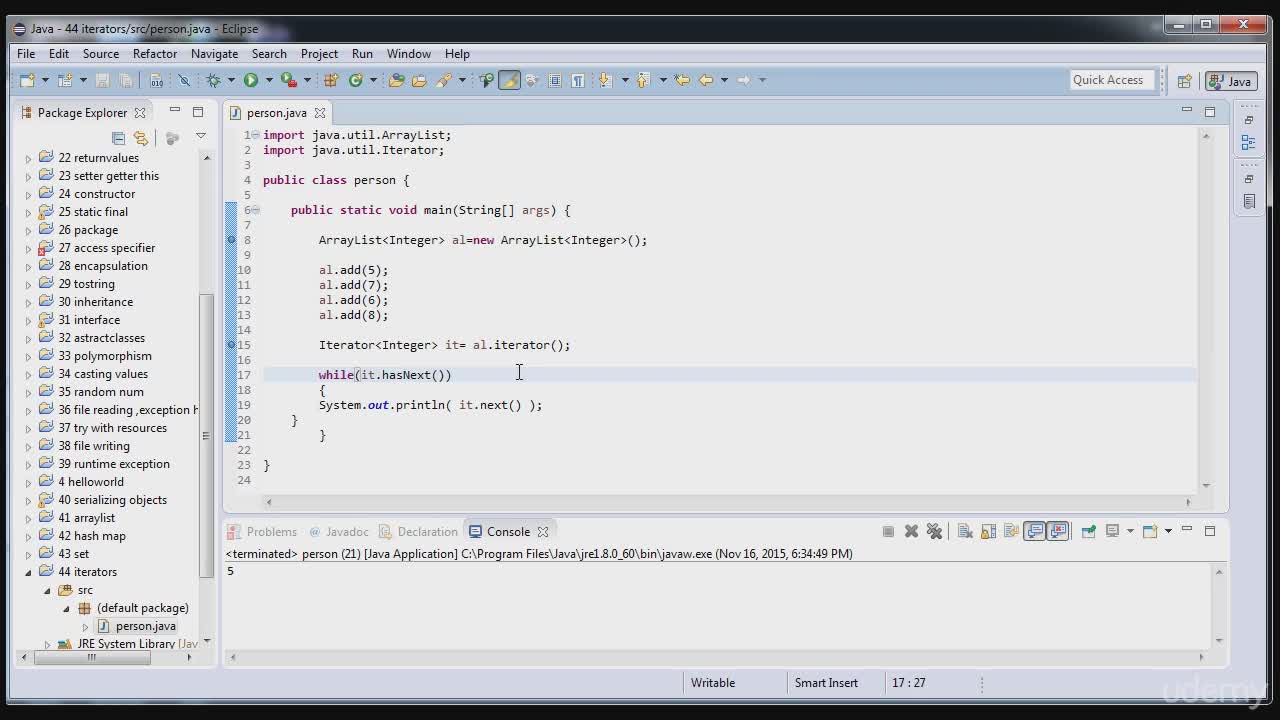Screen dimensions: 1280x720
Task: Click the Open Type icon
Action: (x=397, y=80)
